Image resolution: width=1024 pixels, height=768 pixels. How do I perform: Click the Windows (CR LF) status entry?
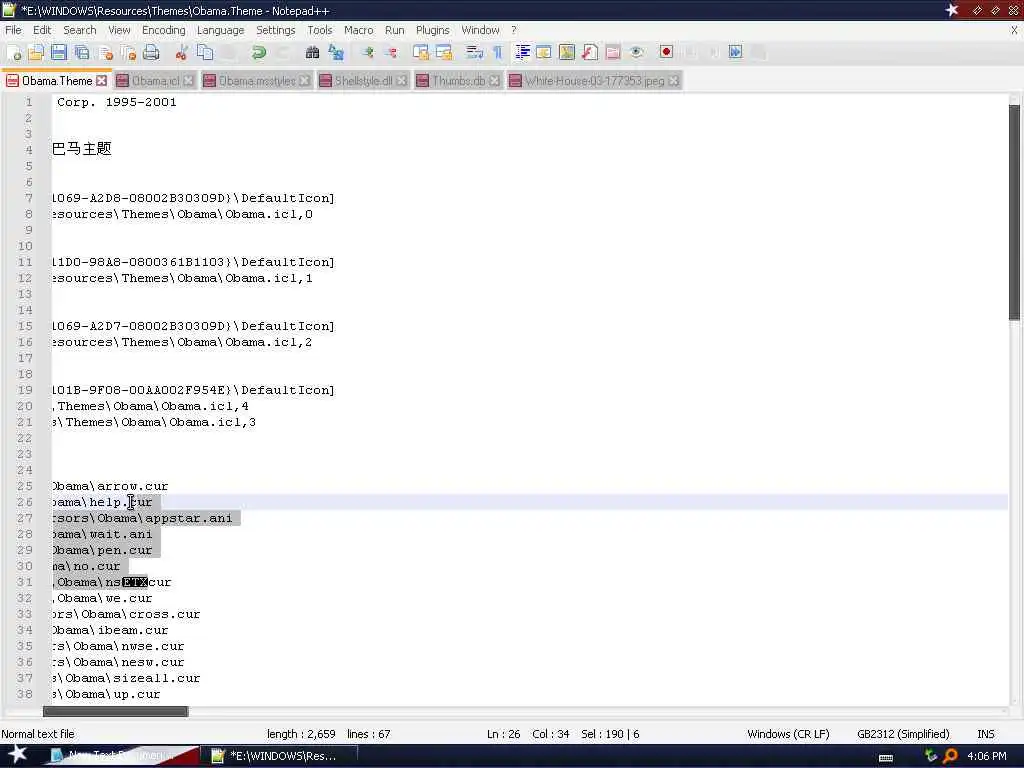[788, 734]
